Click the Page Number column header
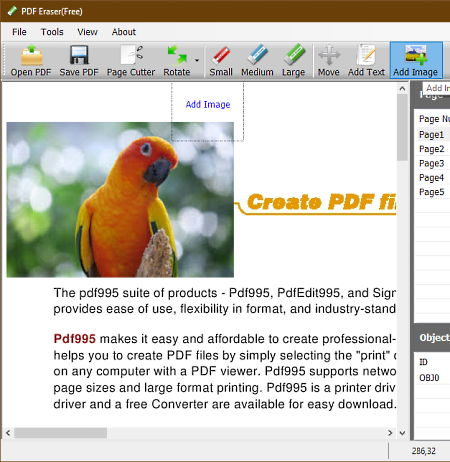Viewport: 450px width, 462px height. [434, 119]
